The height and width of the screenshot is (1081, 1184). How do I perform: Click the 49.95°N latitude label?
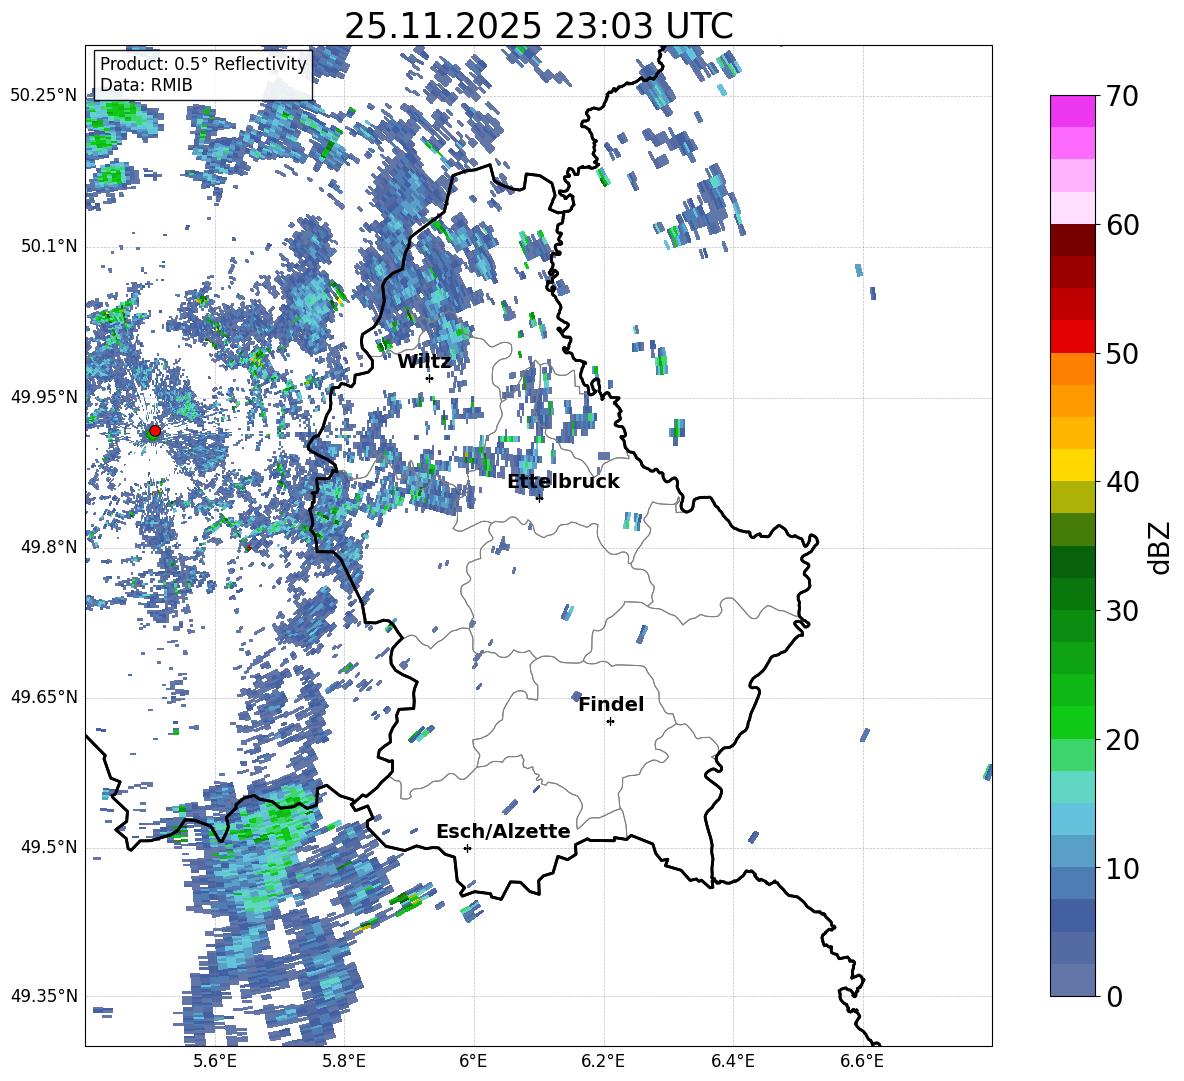(44, 396)
